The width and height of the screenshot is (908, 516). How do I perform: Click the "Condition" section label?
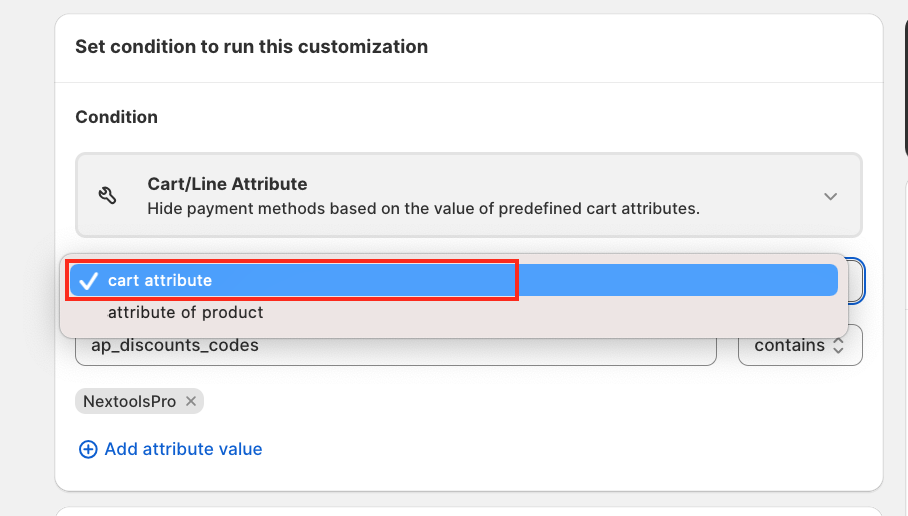click(116, 117)
